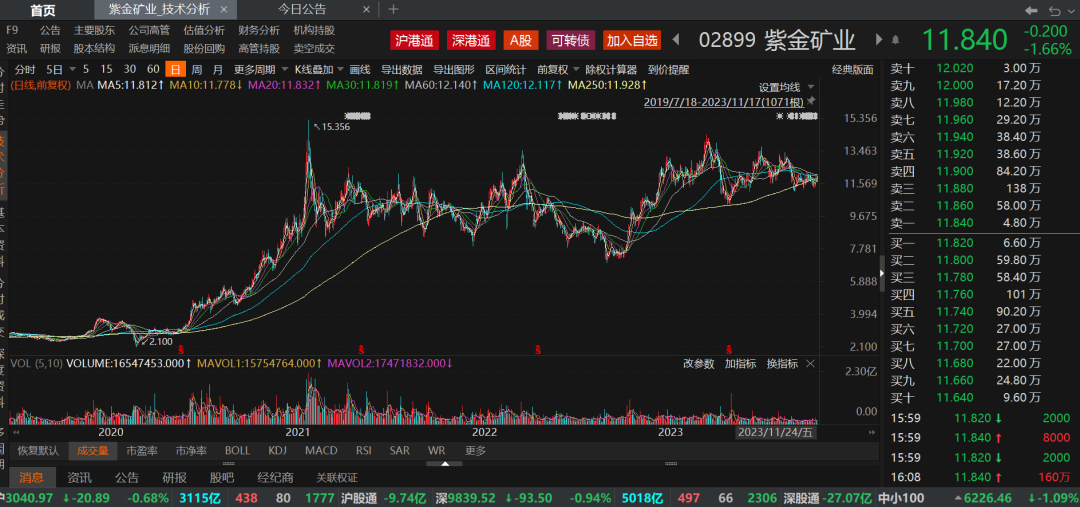Click the date range 2019/7/18-2023/11/17 link
Image resolution: width=1080 pixels, height=507 pixels.
point(724,102)
